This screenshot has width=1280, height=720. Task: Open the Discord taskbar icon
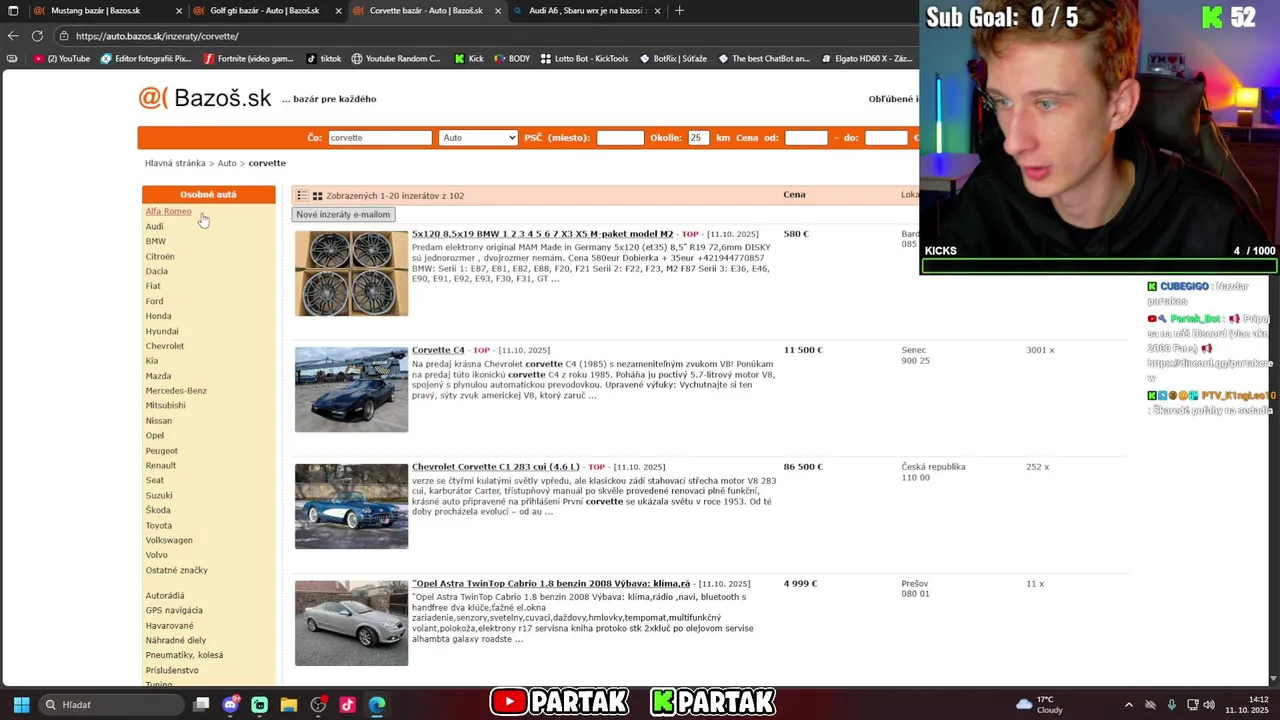click(230, 705)
